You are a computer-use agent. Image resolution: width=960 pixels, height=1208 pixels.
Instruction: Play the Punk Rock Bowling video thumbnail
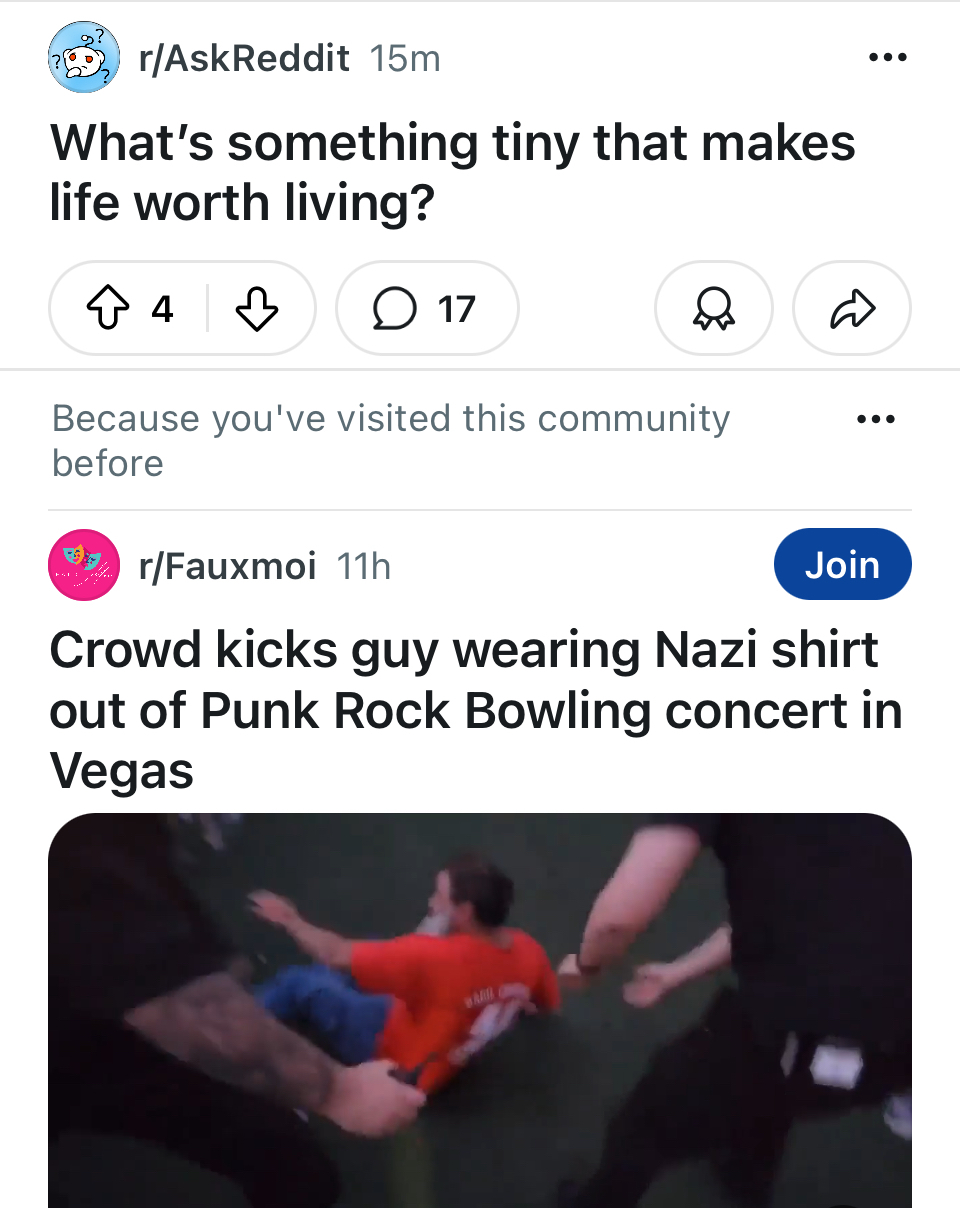click(x=480, y=1010)
